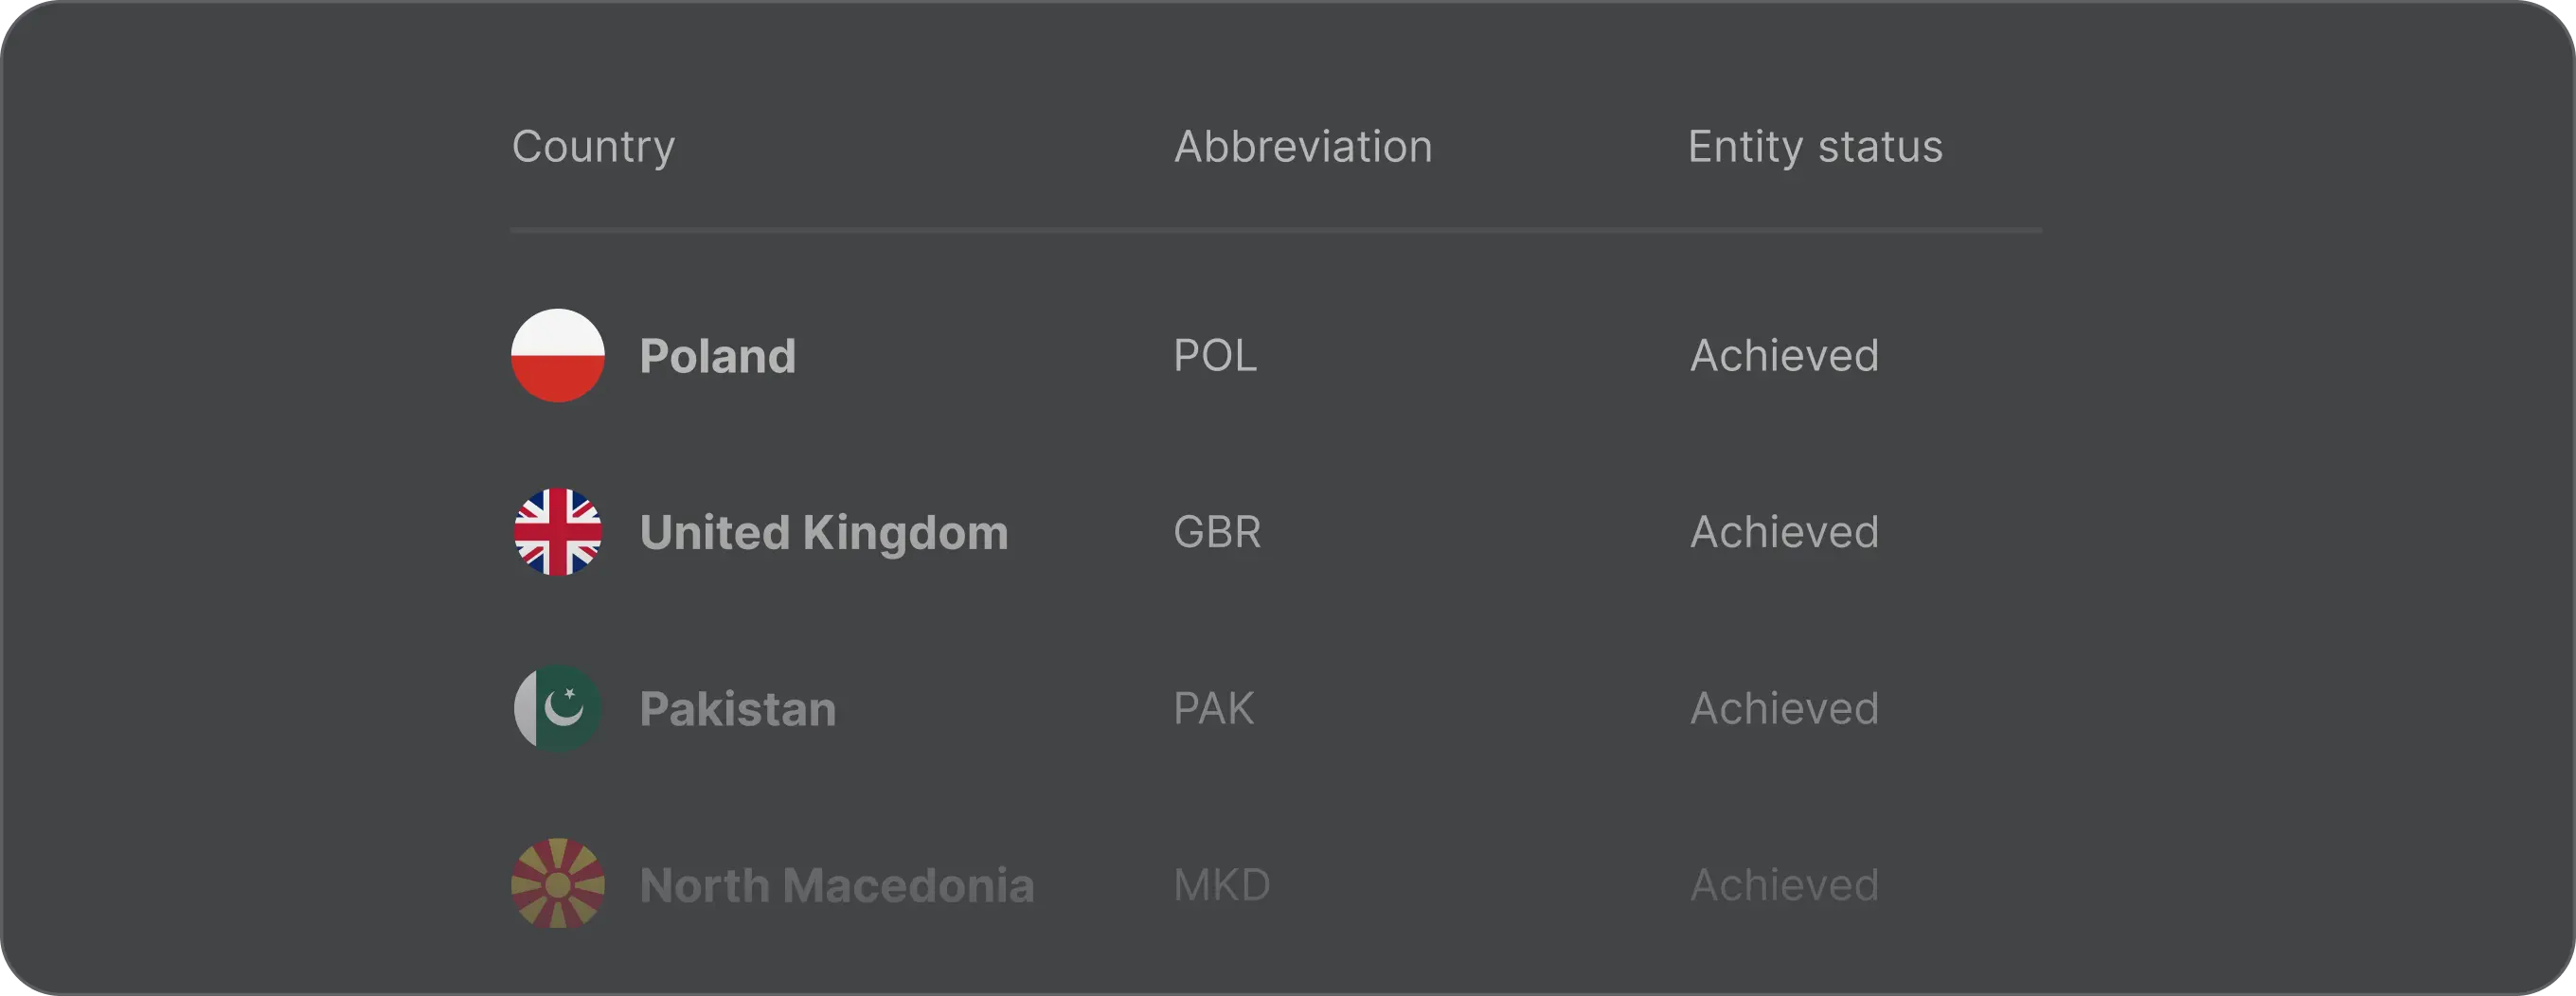This screenshot has width=2576, height=996.
Task: Click the United Kingdom flag icon
Action: point(558,532)
